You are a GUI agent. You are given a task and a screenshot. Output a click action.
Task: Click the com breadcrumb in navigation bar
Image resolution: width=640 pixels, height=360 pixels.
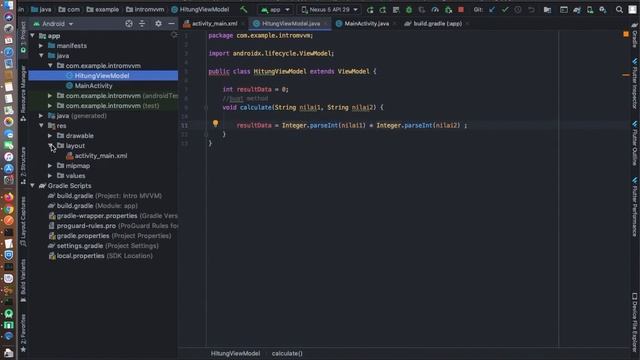tap(69, 9)
